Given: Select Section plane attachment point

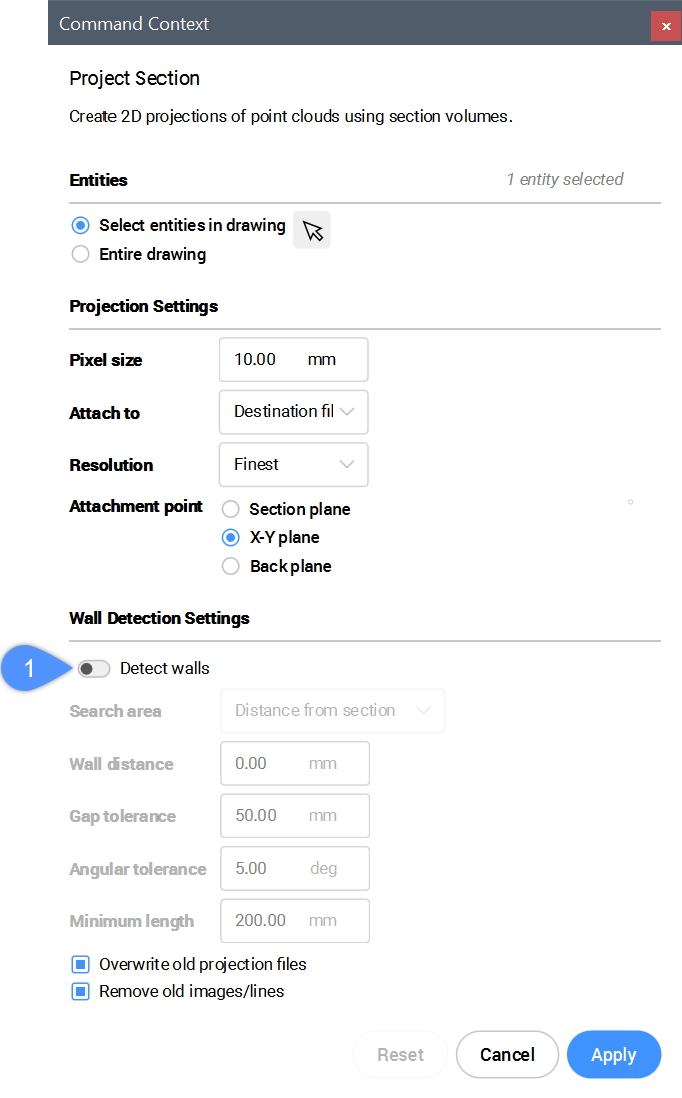Looking at the screenshot, I should point(231,510).
